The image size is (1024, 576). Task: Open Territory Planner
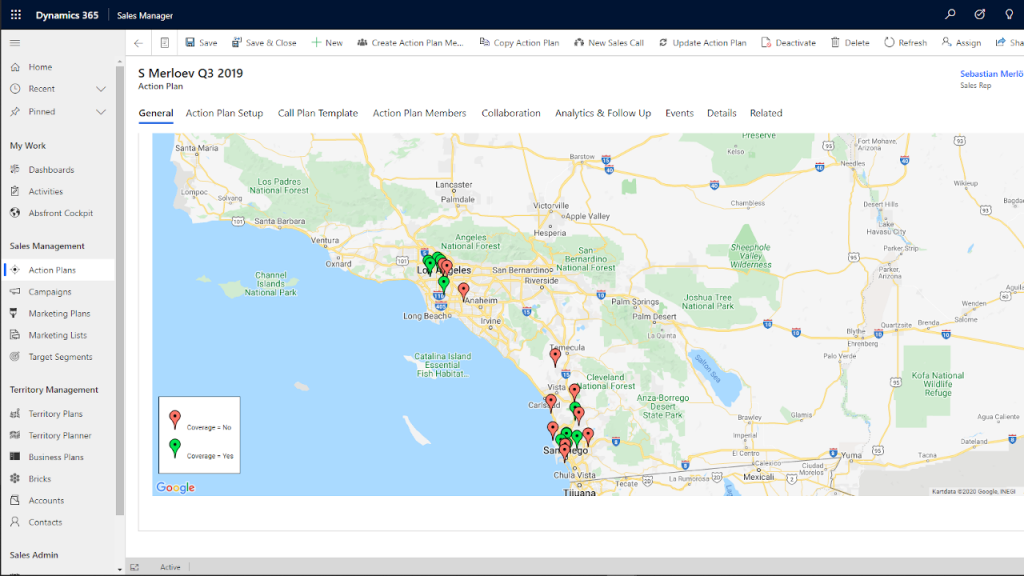[x=58, y=436]
